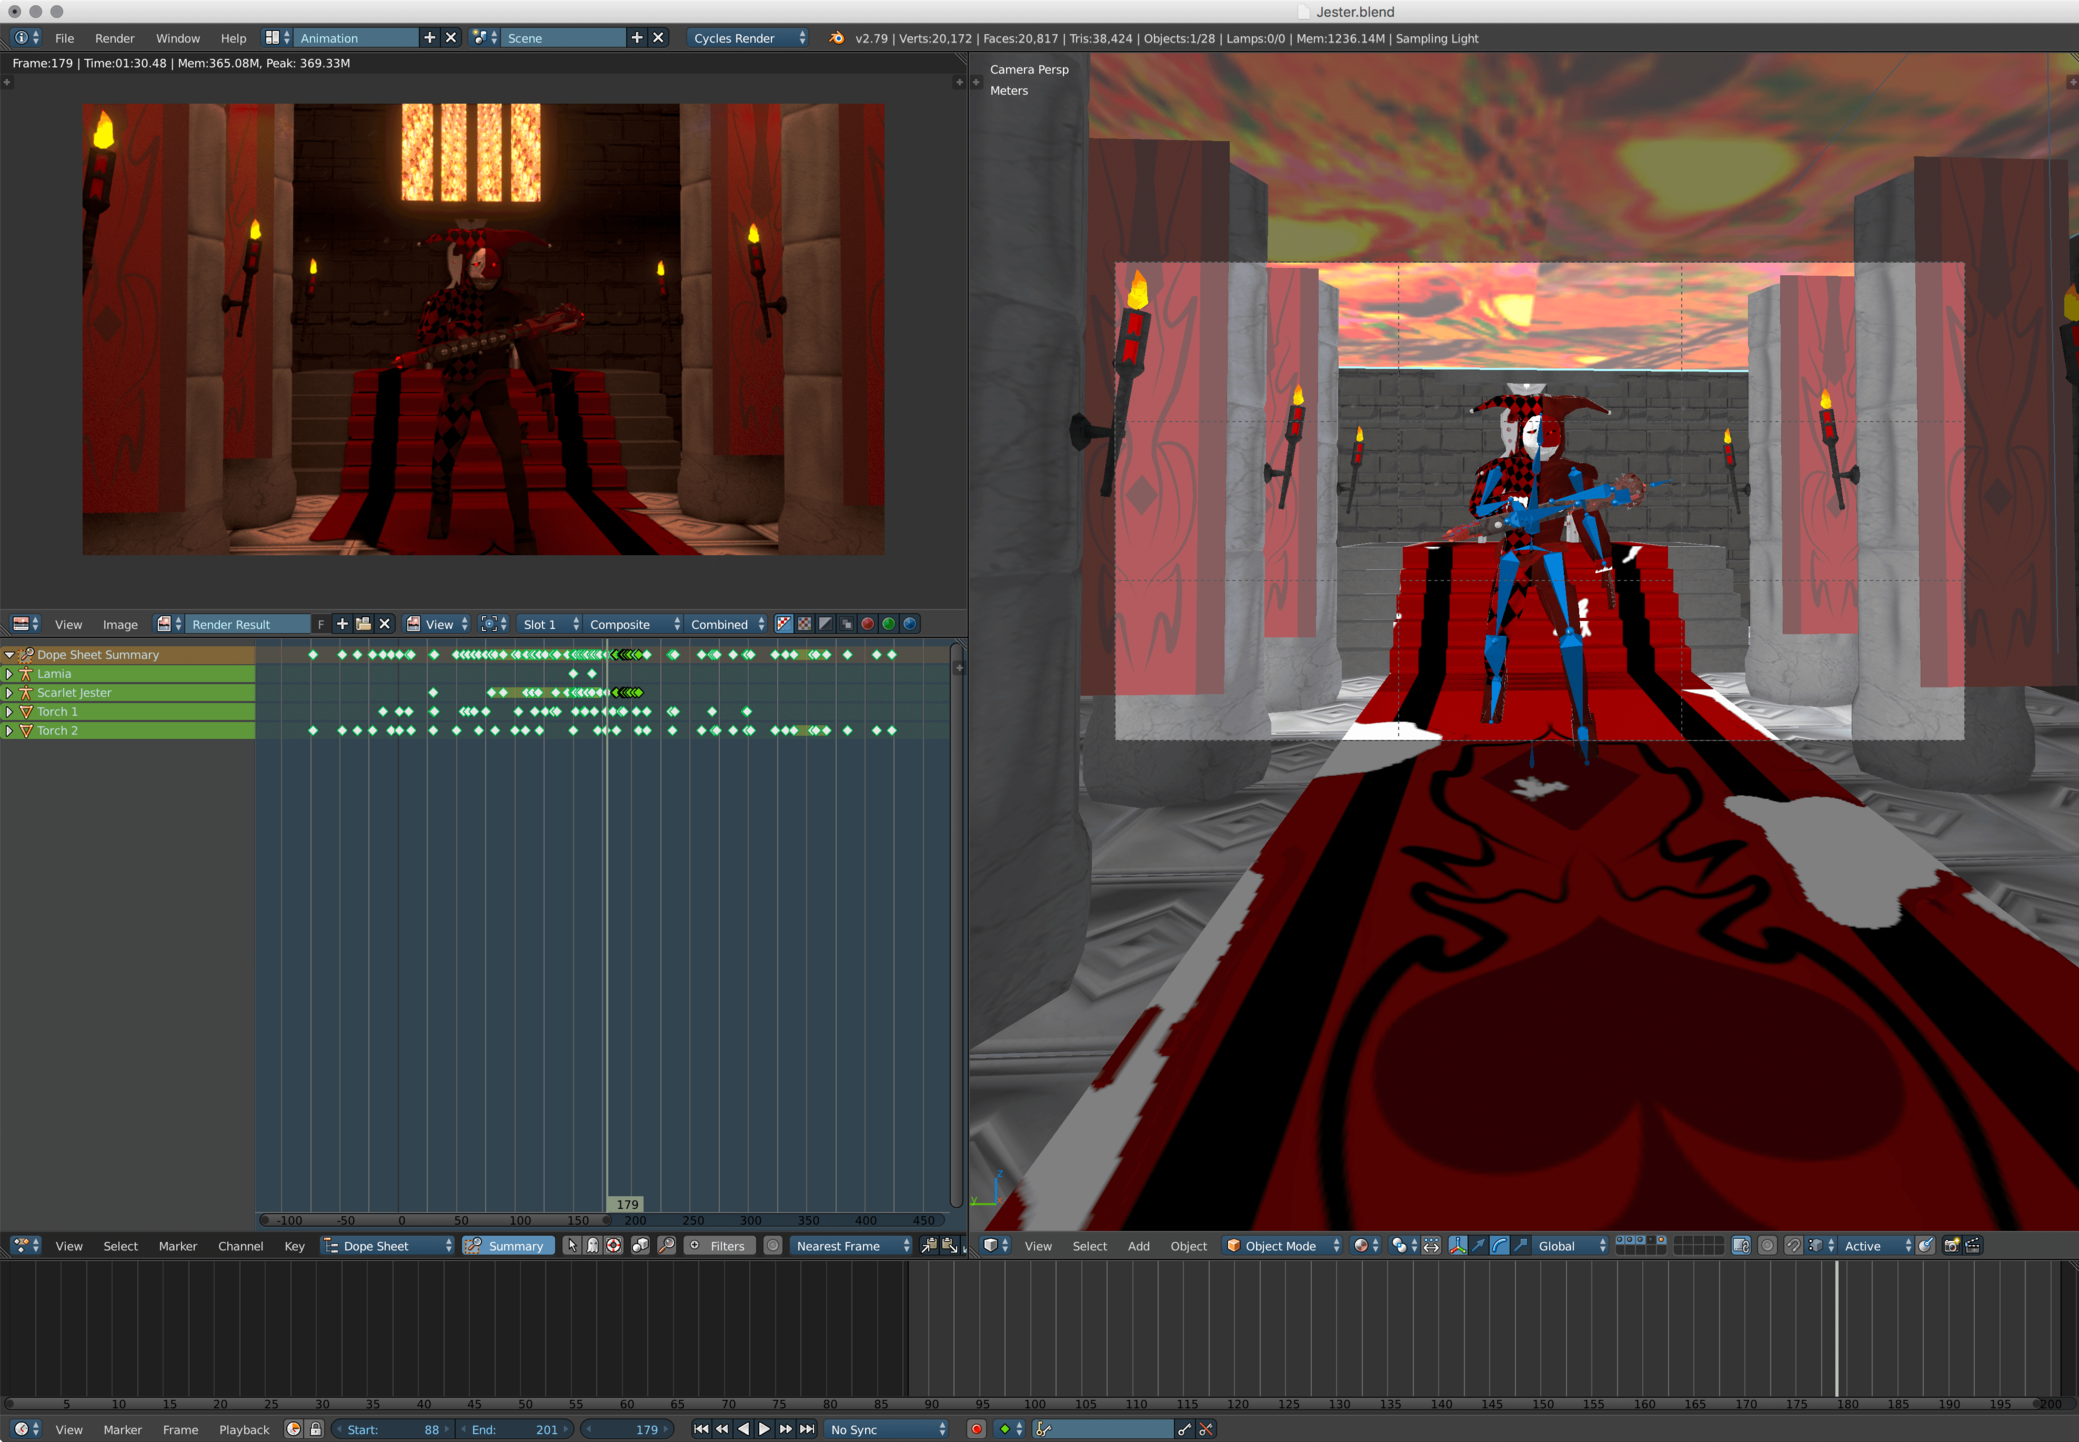The image size is (2079, 1442).
Task: Click the End frame field
Action: click(513, 1430)
